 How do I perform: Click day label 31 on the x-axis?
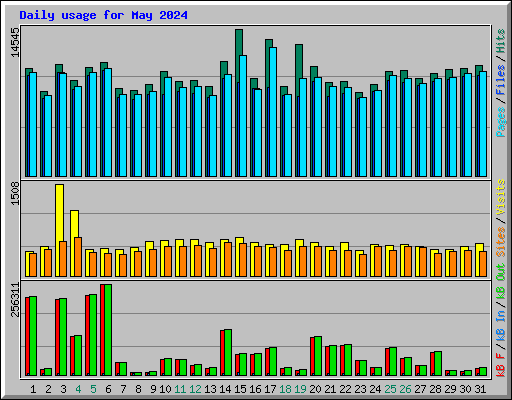tap(480, 389)
